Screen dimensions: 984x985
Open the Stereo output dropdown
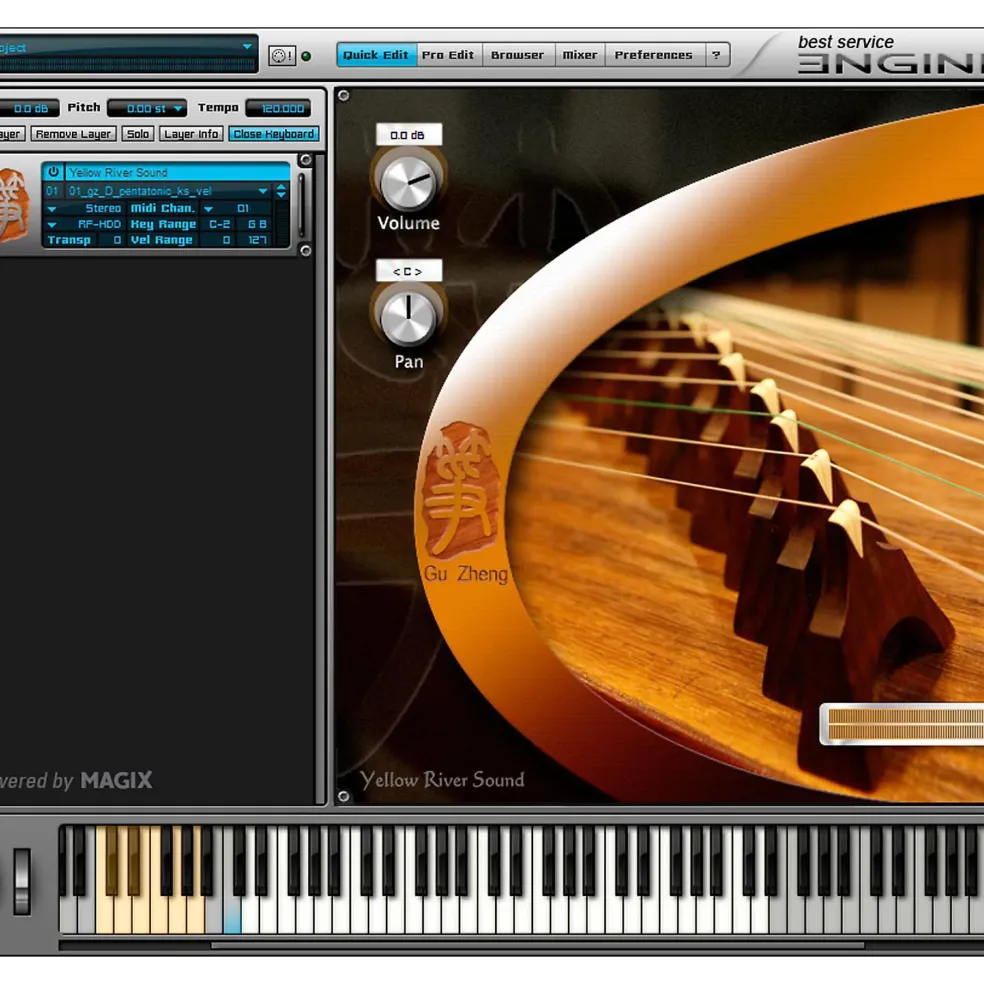pos(52,209)
